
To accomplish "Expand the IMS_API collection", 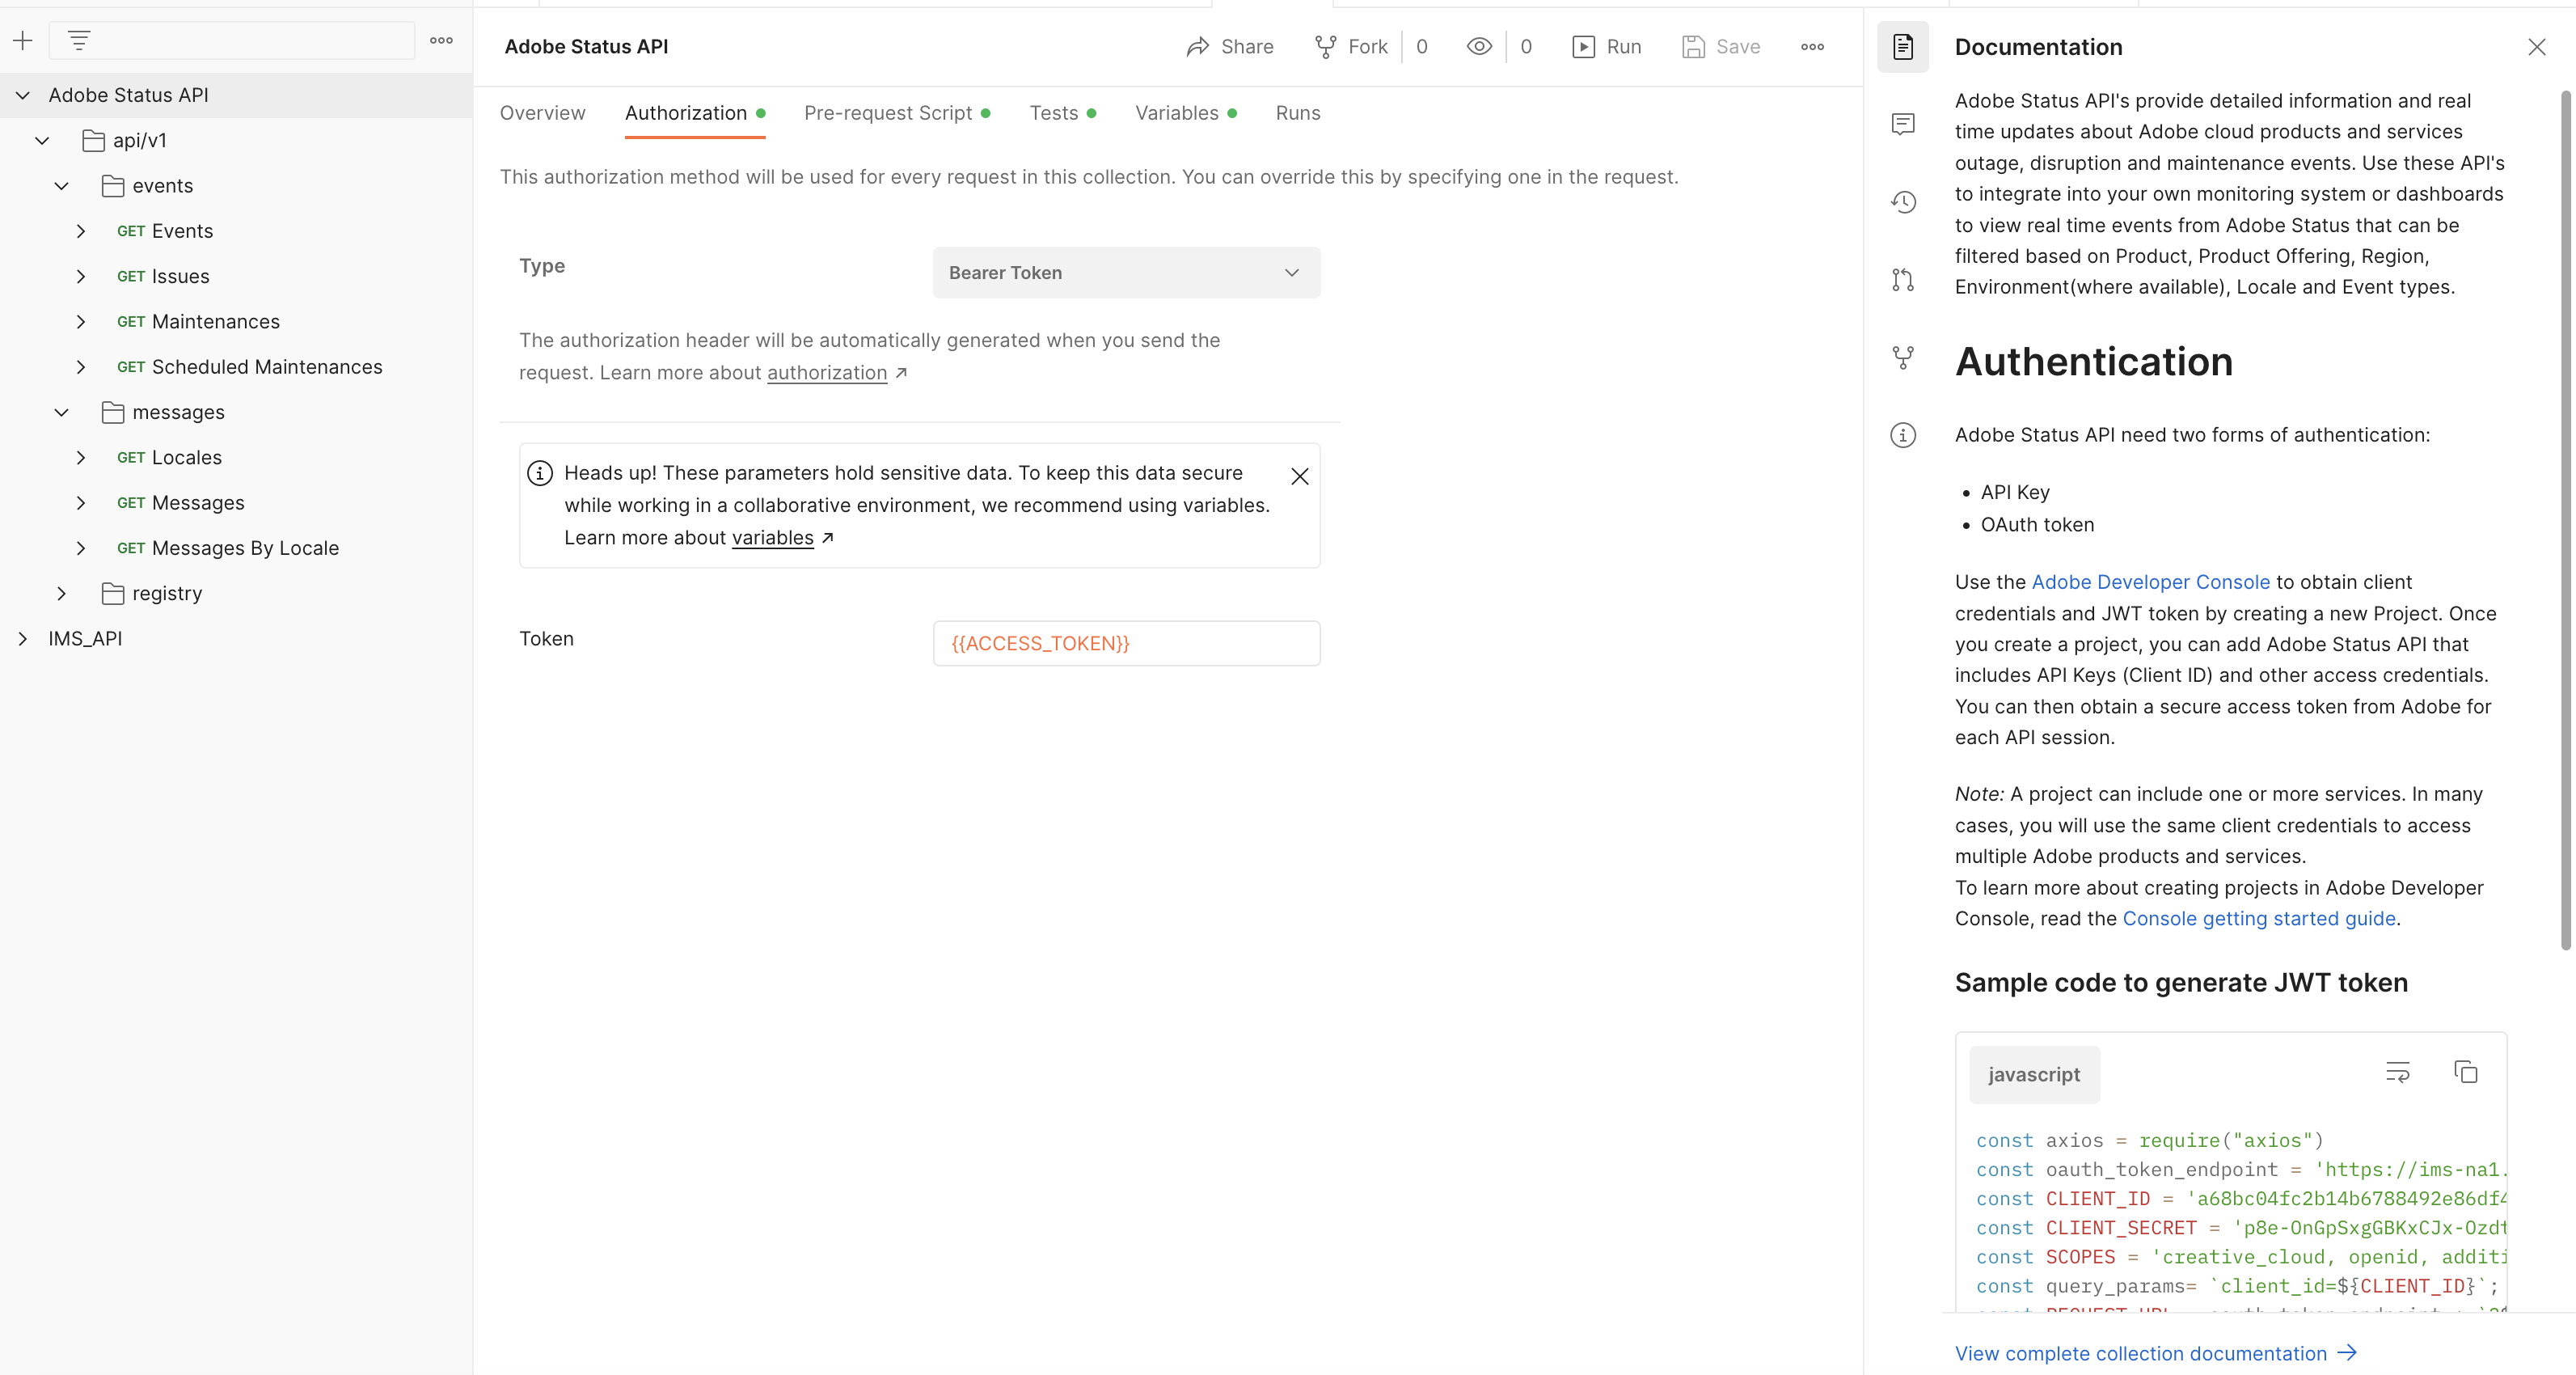I will 22,638.
